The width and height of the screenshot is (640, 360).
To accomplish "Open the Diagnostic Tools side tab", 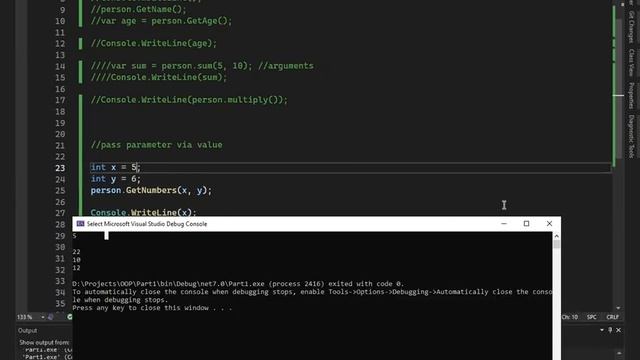I will point(631,136).
